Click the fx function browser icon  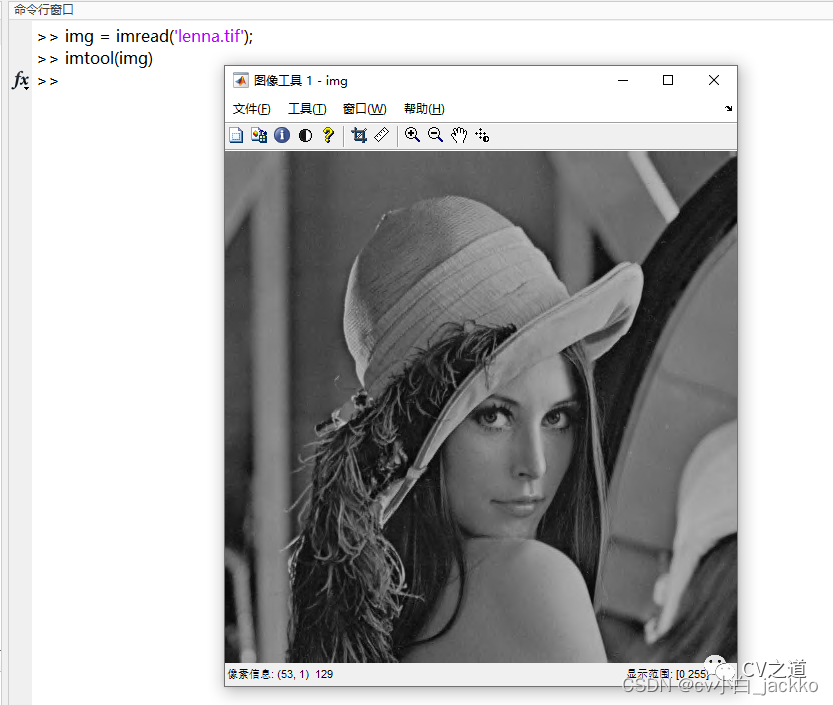(21, 81)
